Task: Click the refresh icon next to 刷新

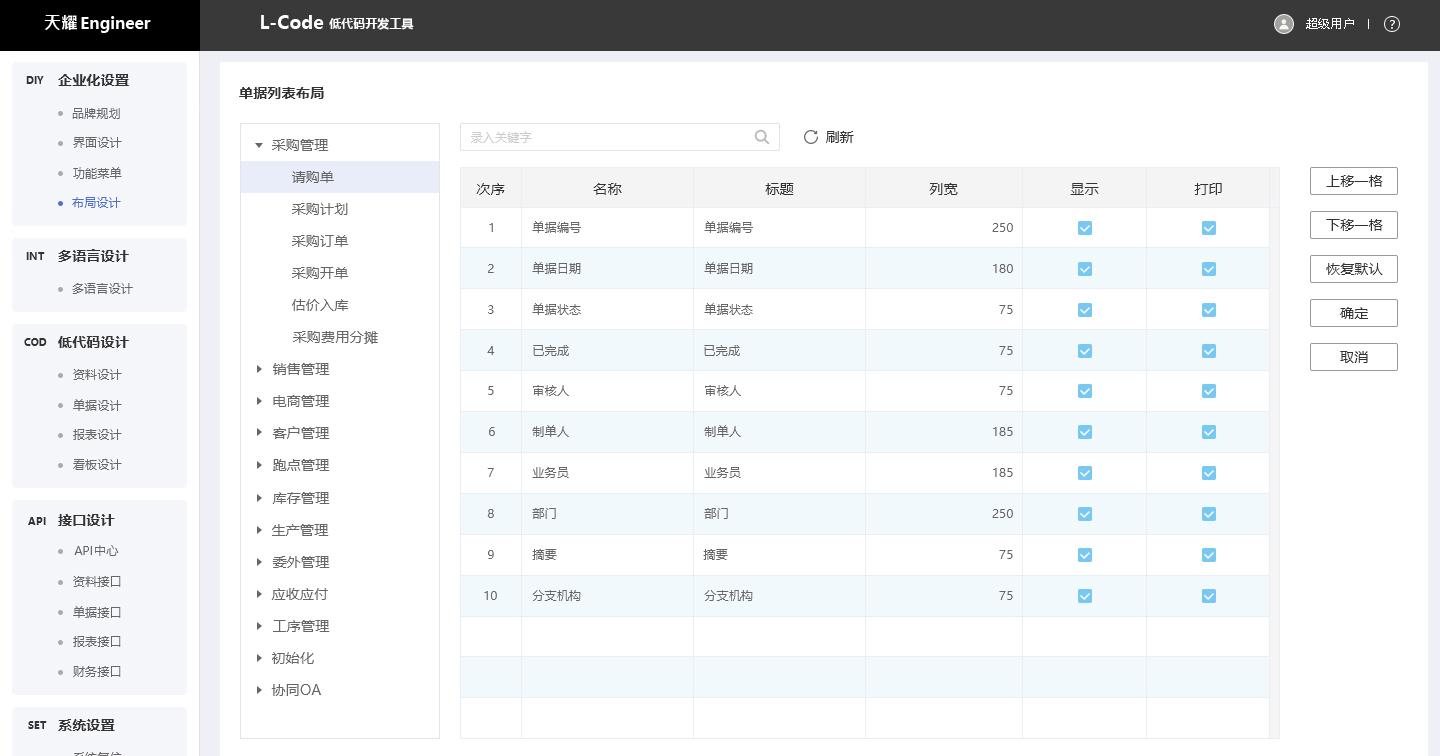Action: click(811, 137)
